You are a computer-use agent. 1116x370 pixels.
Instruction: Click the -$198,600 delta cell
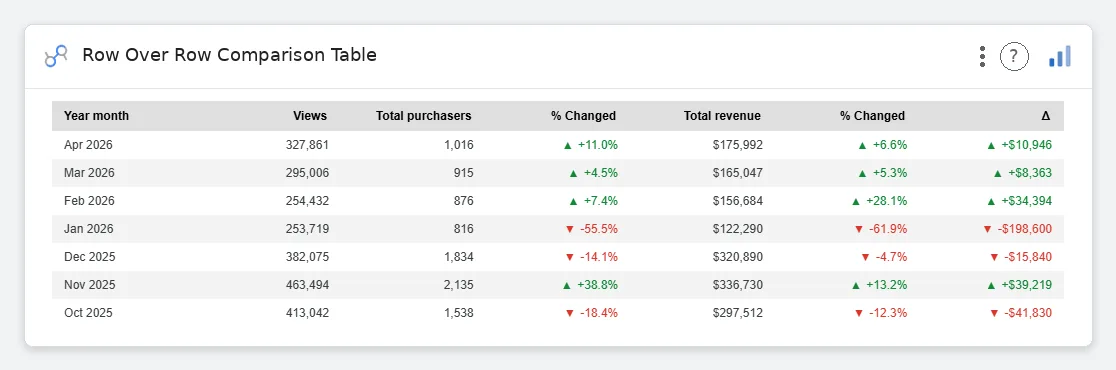coord(1017,229)
